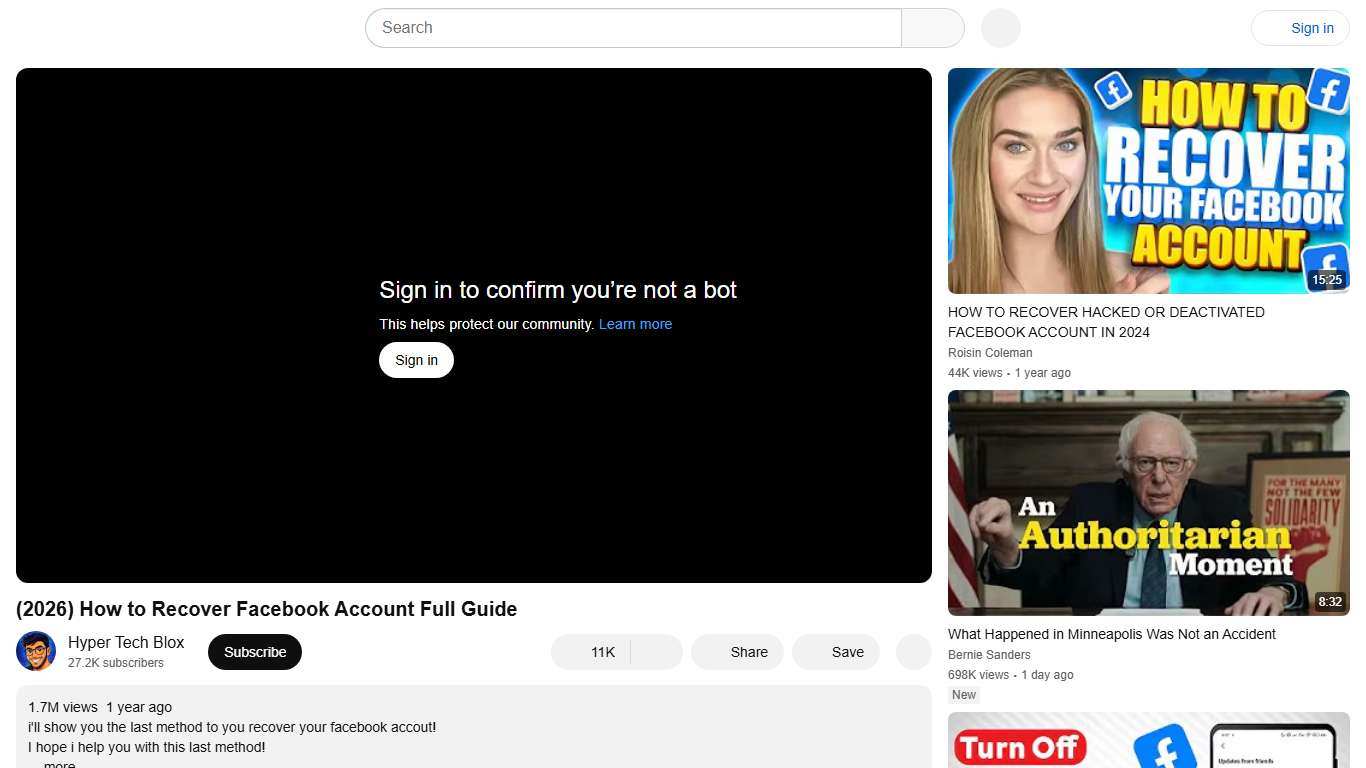The image size is (1366, 768).
Task: Like the video with the thumbs-up icon
Action: point(589,651)
